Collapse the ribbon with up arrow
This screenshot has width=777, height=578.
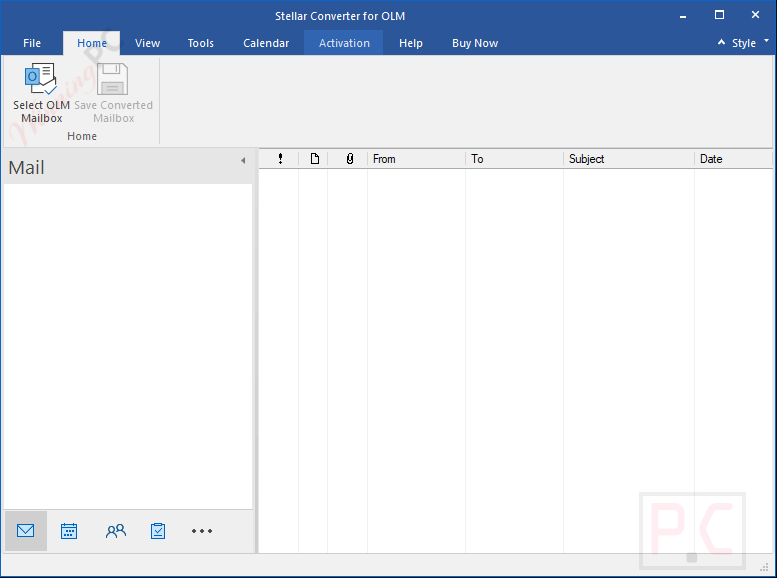tap(722, 43)
